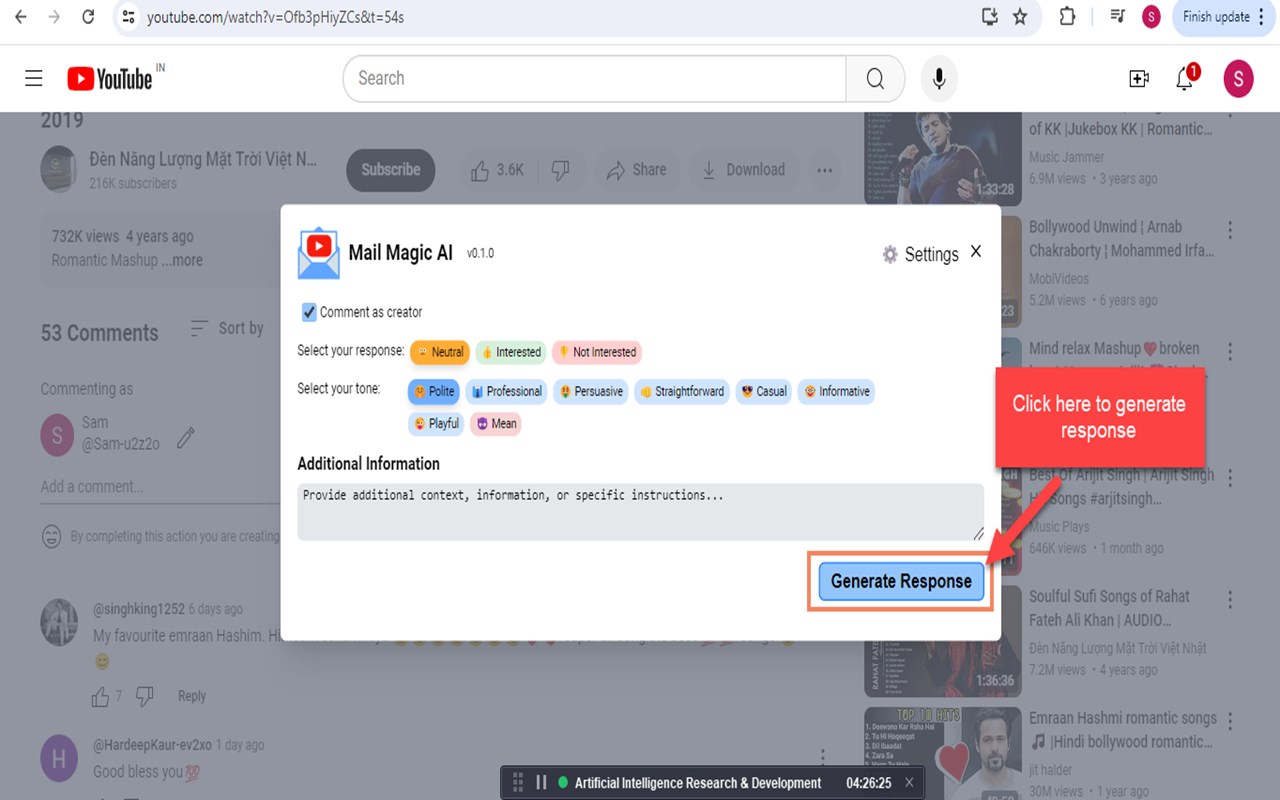Open channel Đèn Năng Lượng Mặt Trời avatar
This screenshot has height=800, width=1280.
[59, 169]
